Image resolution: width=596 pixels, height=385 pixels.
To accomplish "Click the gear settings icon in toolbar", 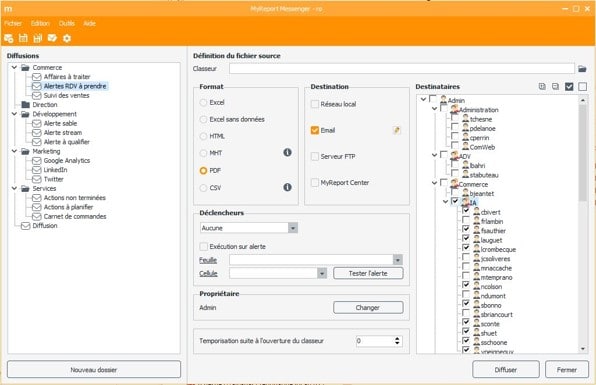I will 67,38.
